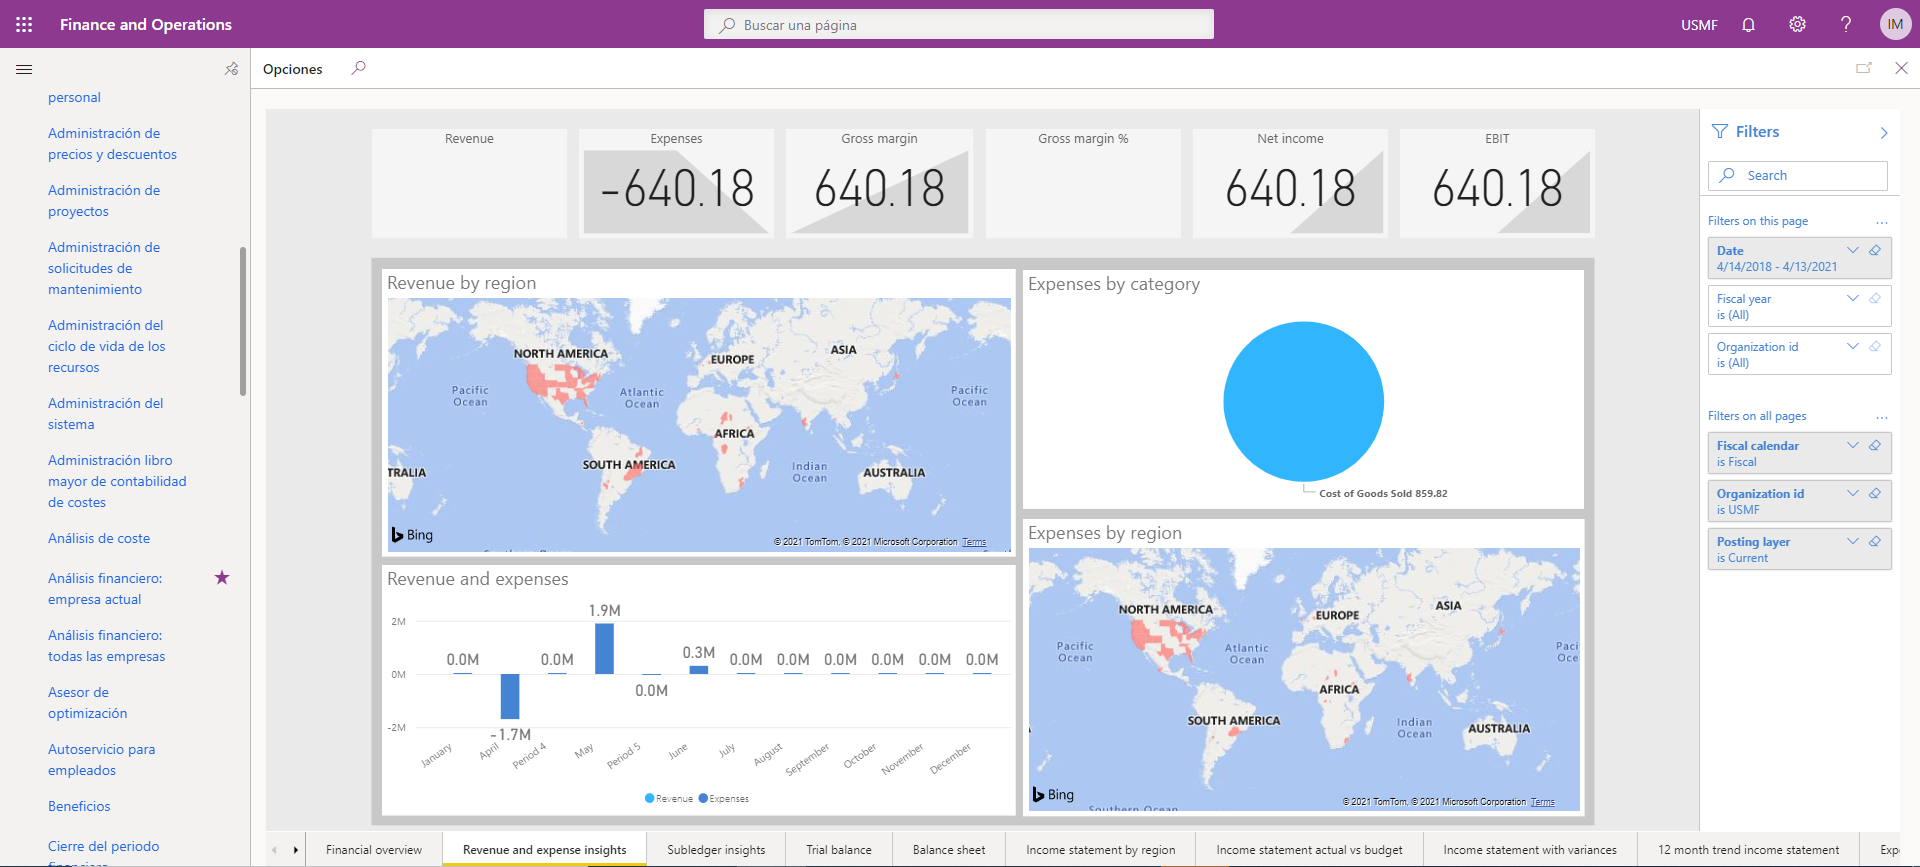Toggle the hamburger navigation menu icon
Image resolution: width=1920 pixels, height=867 pixels.
[x=24, y=69]
